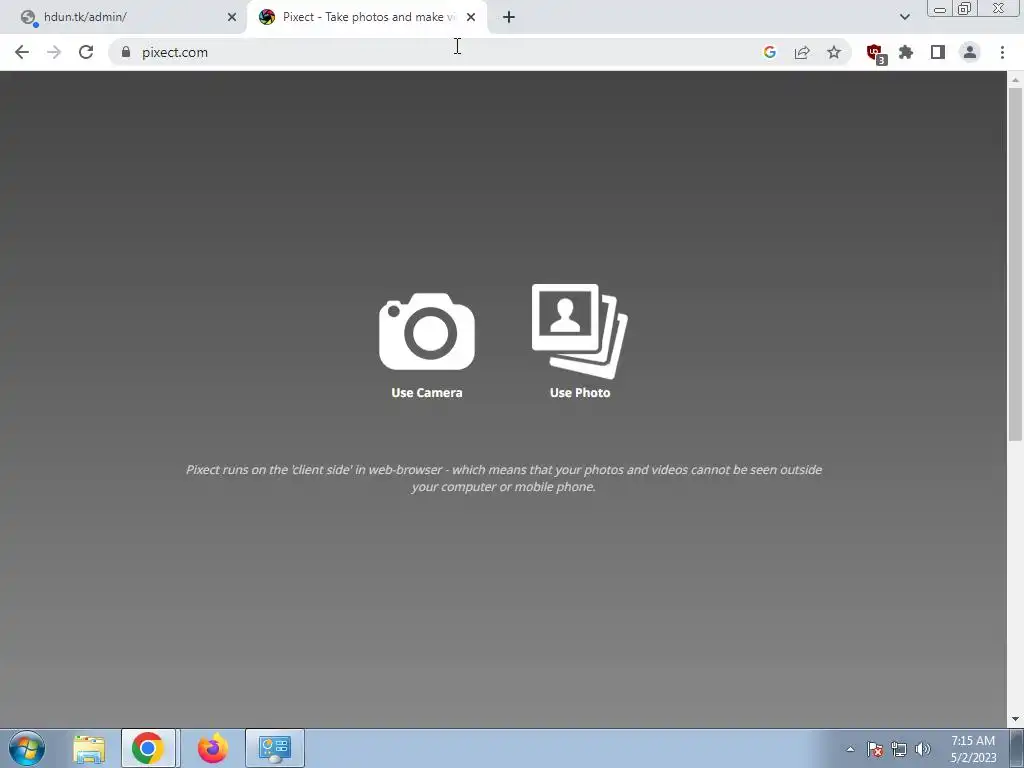Screen dimensions: 1024x768
Task: Click the Use Camera icon
Action: pyautogui.click(x=426, y=331)
